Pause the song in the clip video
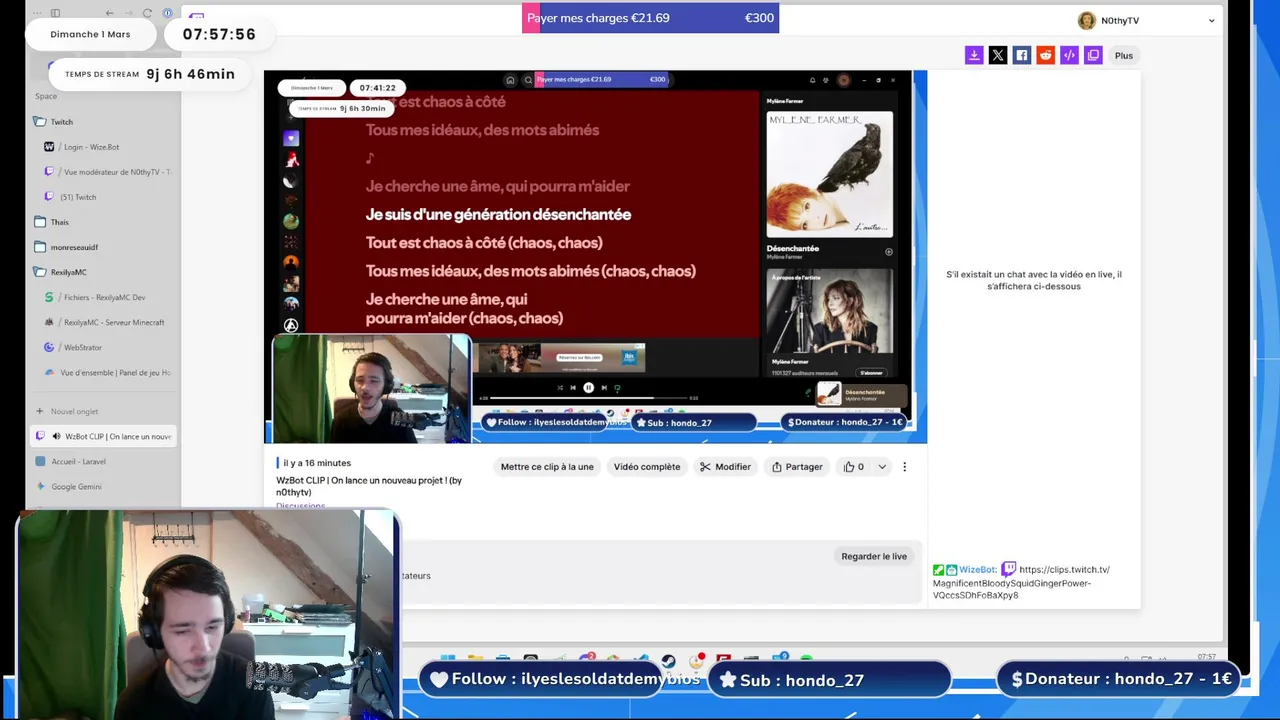 (588, 388)
